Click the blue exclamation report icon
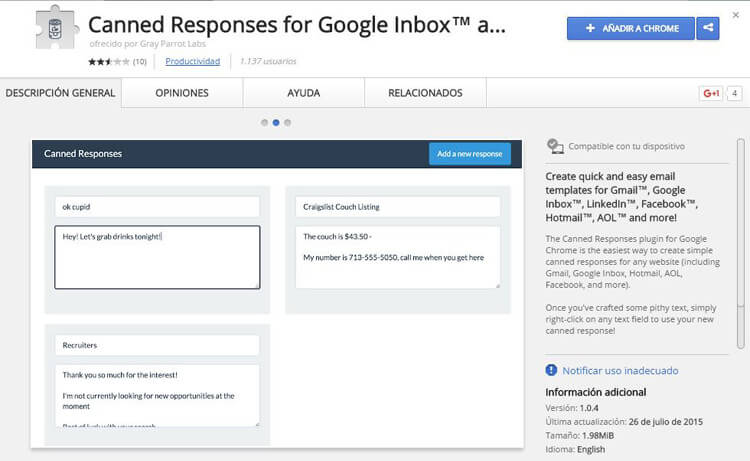 [x=551, y=370]
